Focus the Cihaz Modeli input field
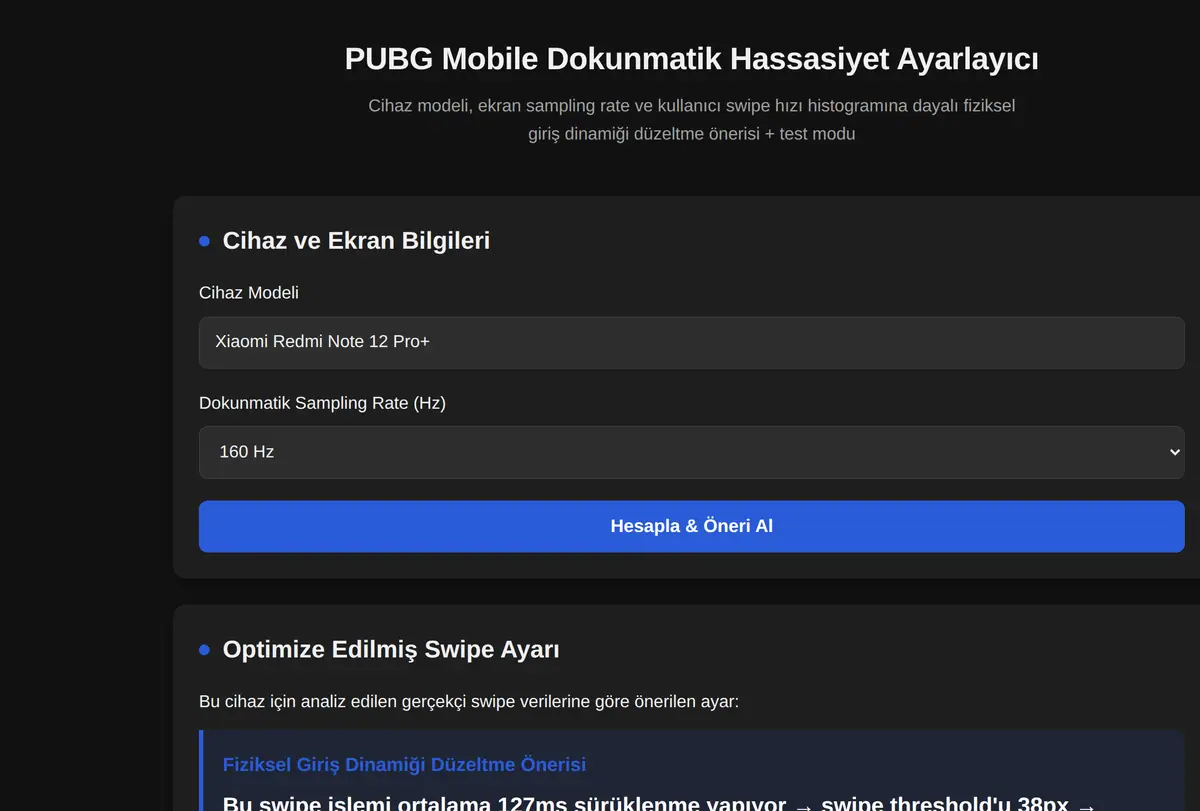The height and width of the screenshot is (811, 1200). pyautogui.click(x=691, y=342)
